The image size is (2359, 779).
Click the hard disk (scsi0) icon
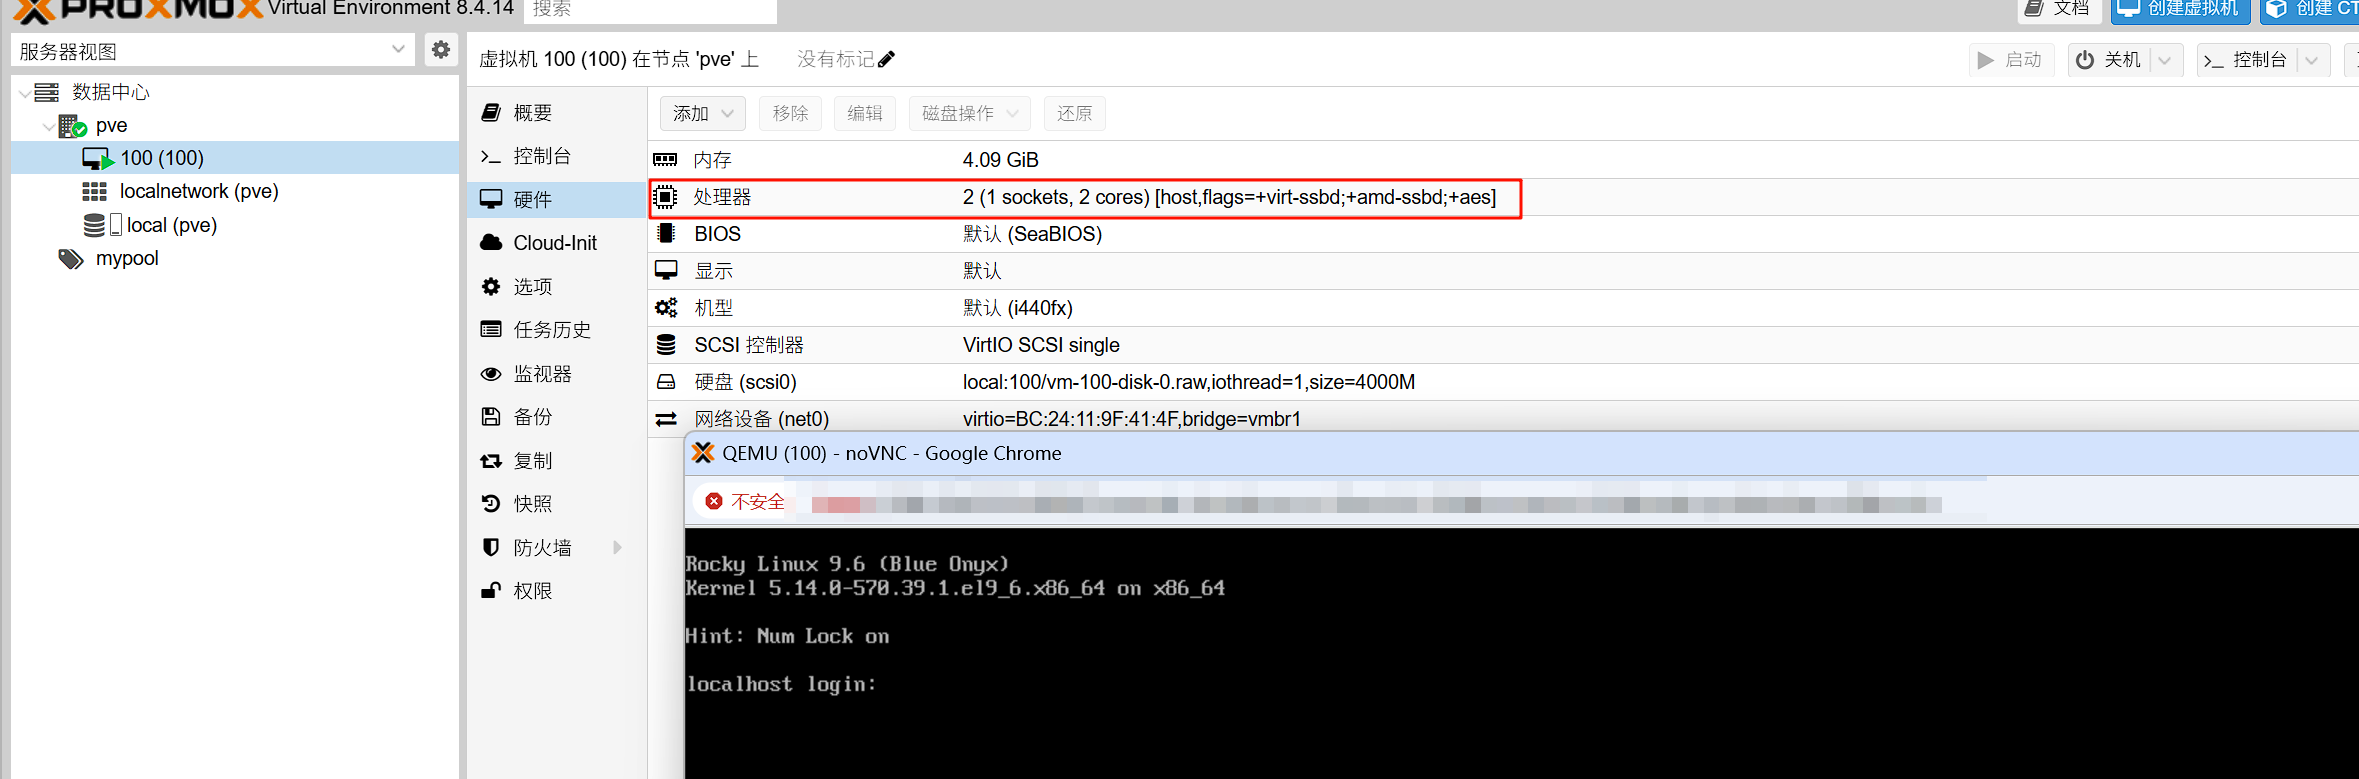(666, 382)
